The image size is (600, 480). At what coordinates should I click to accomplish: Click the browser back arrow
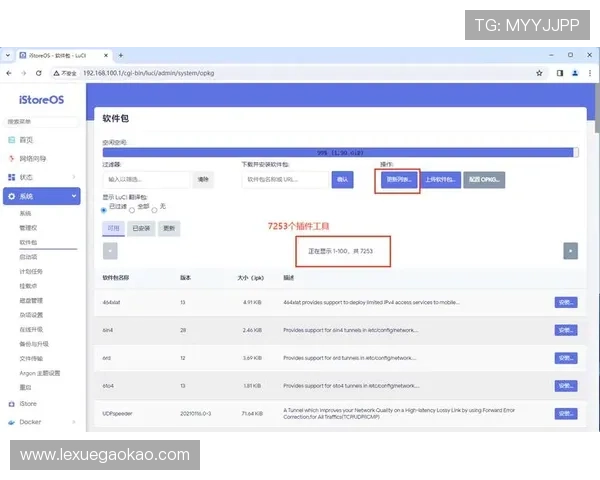10,73
